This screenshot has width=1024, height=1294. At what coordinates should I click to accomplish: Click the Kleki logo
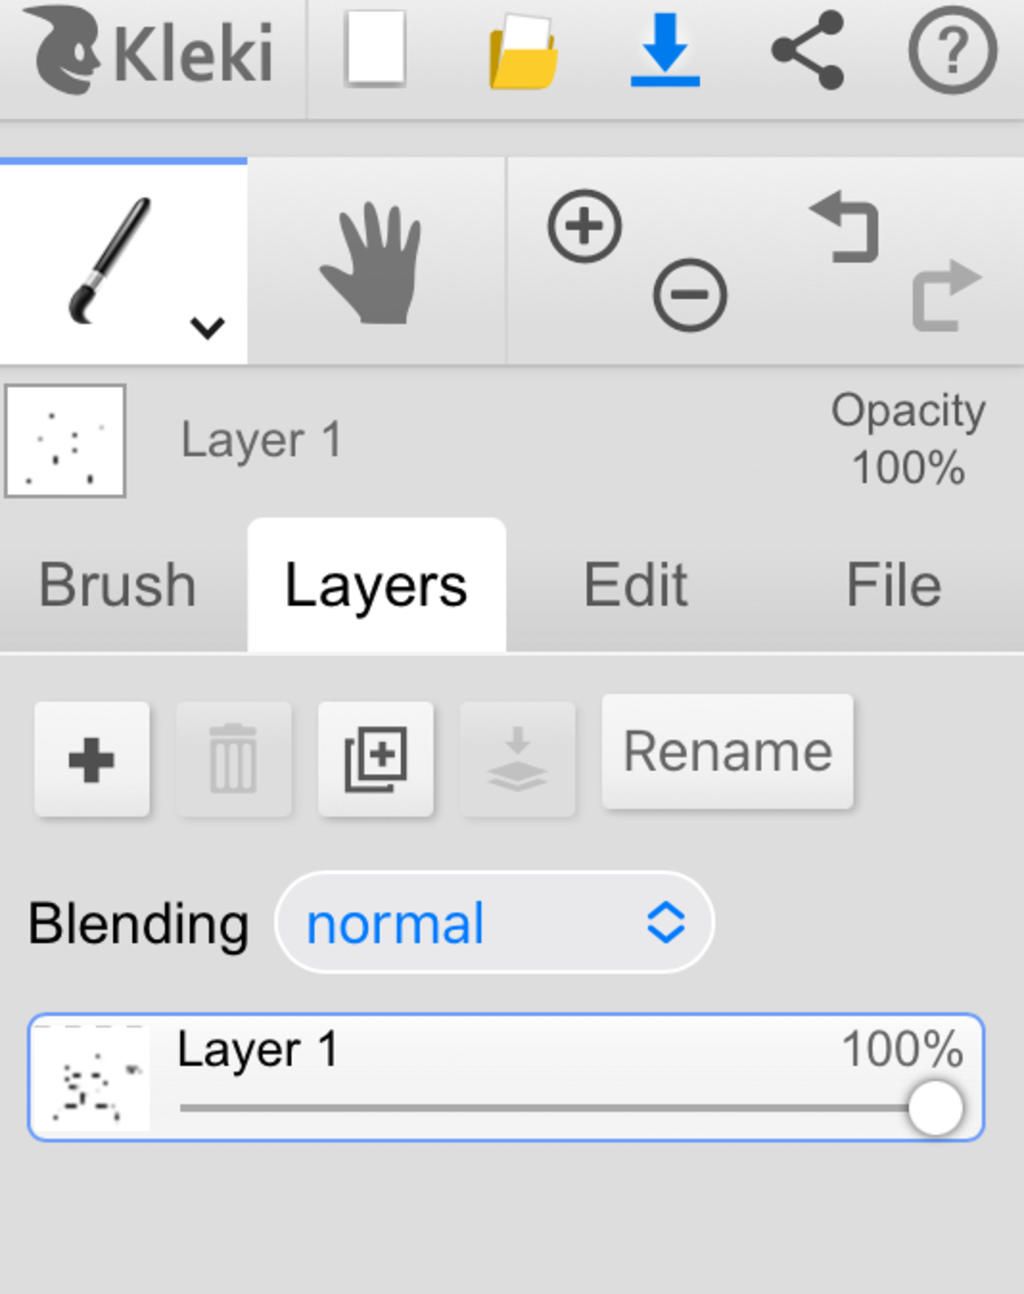[x=150, y=50]
